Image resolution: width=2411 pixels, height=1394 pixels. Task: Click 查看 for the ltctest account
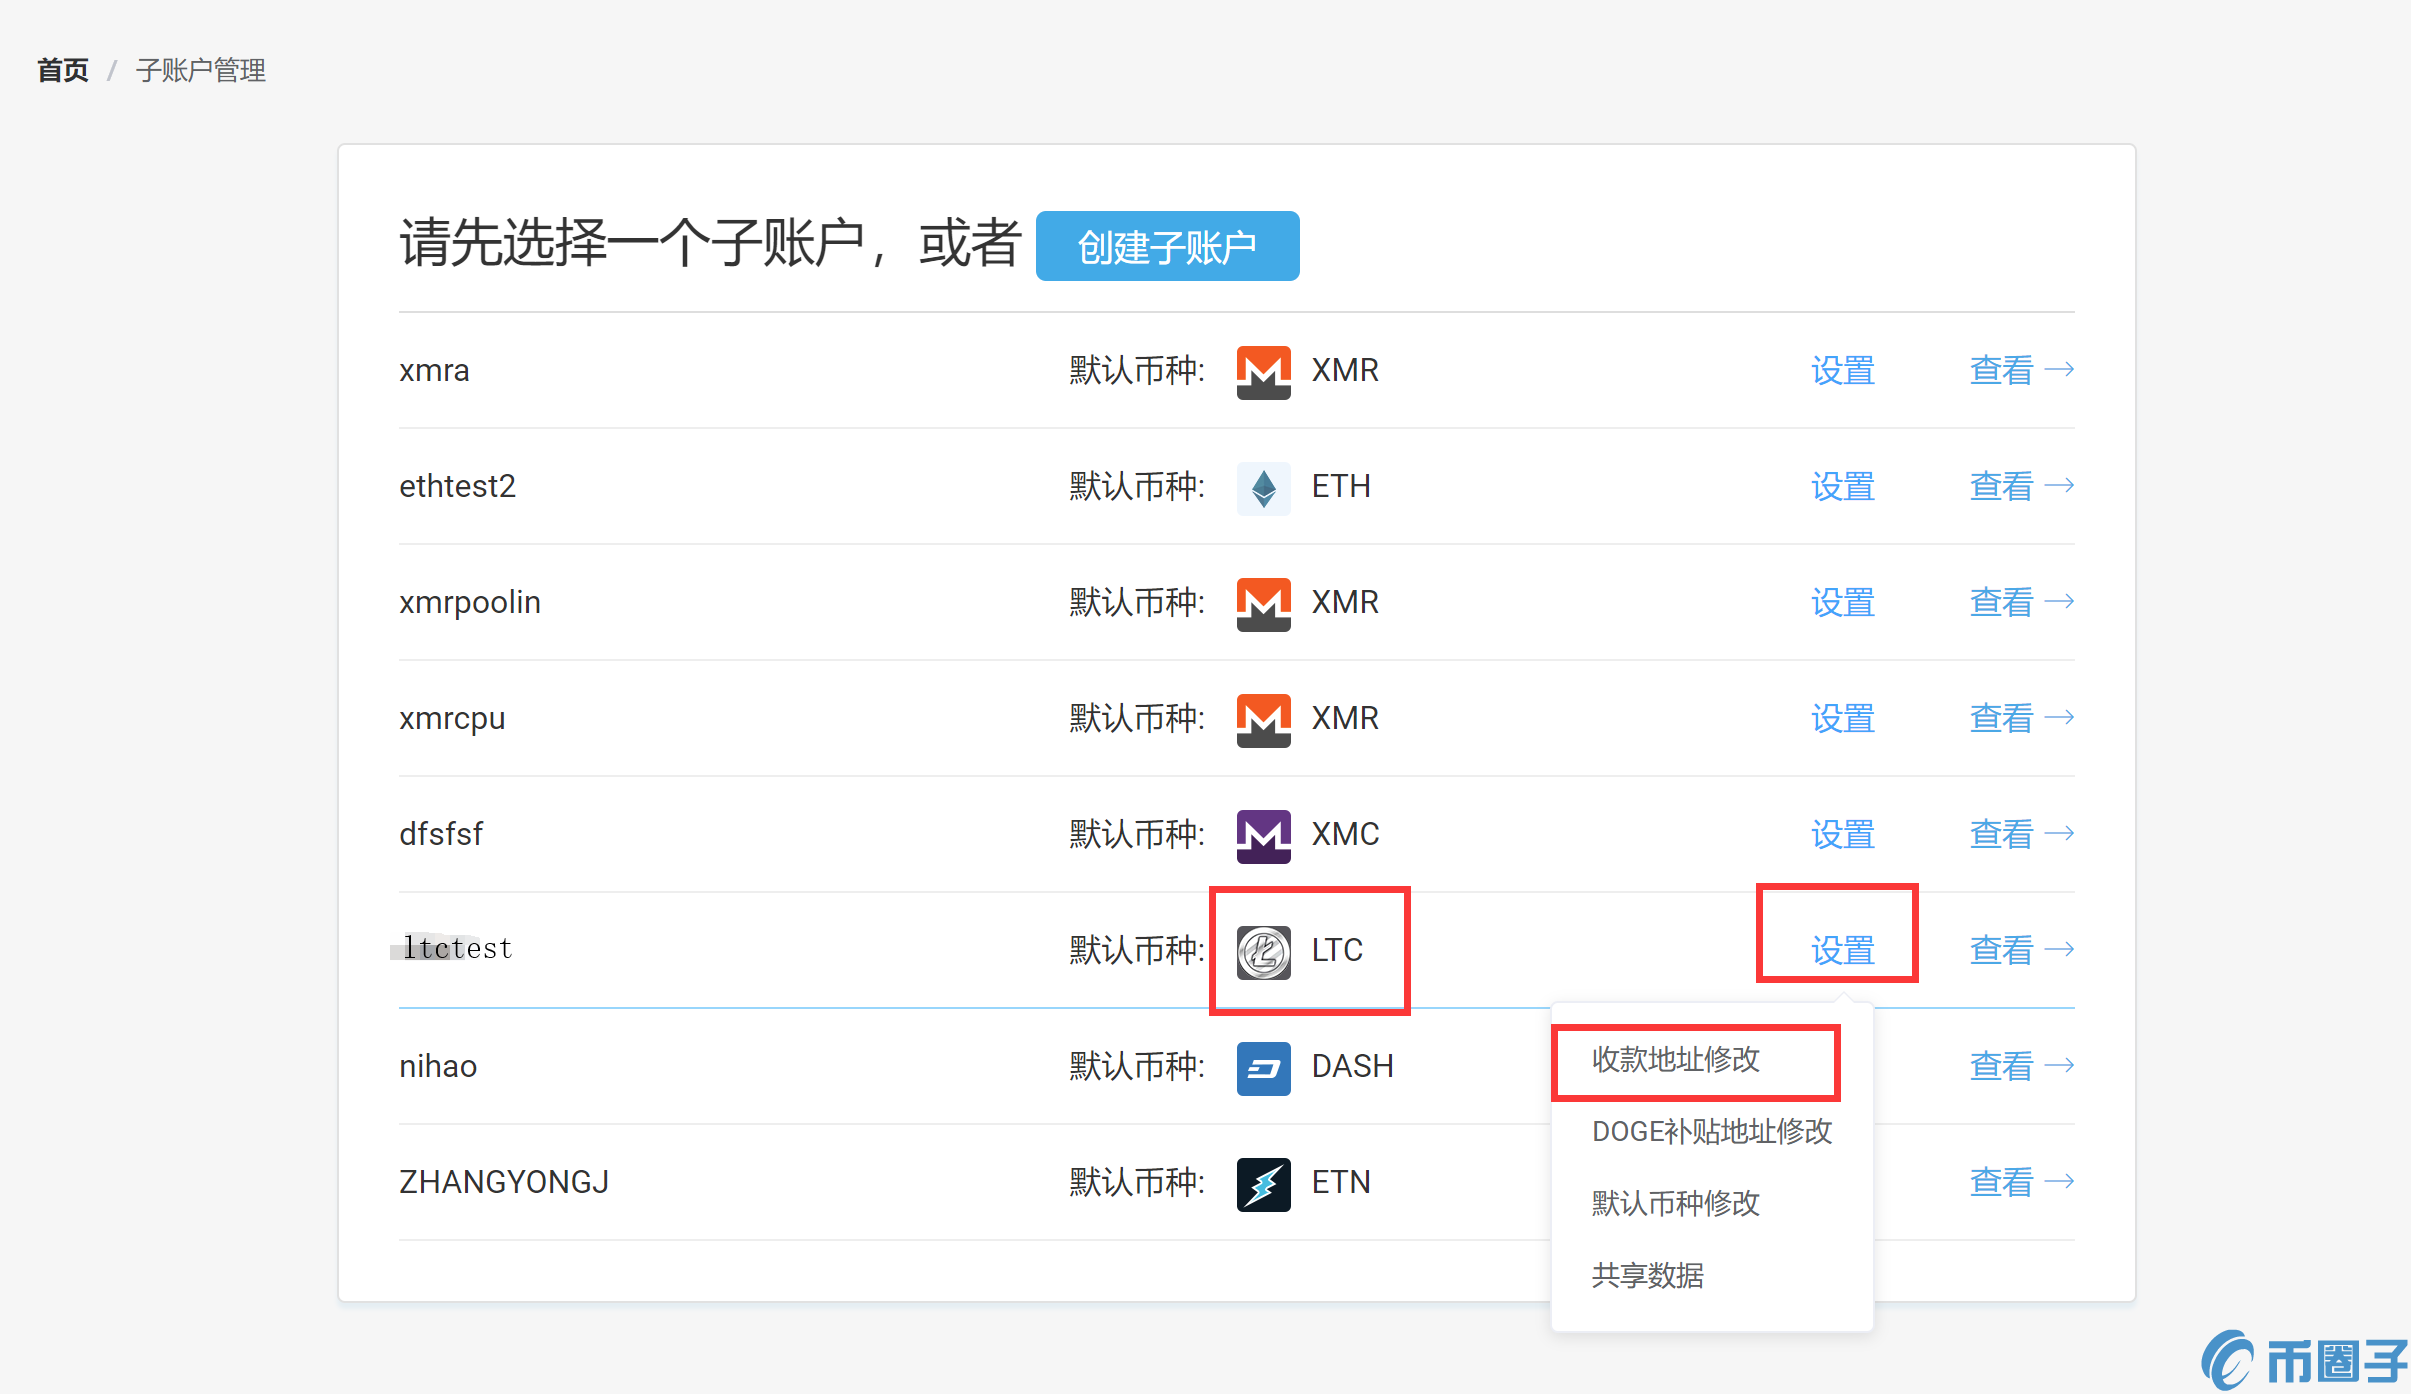2021,951
